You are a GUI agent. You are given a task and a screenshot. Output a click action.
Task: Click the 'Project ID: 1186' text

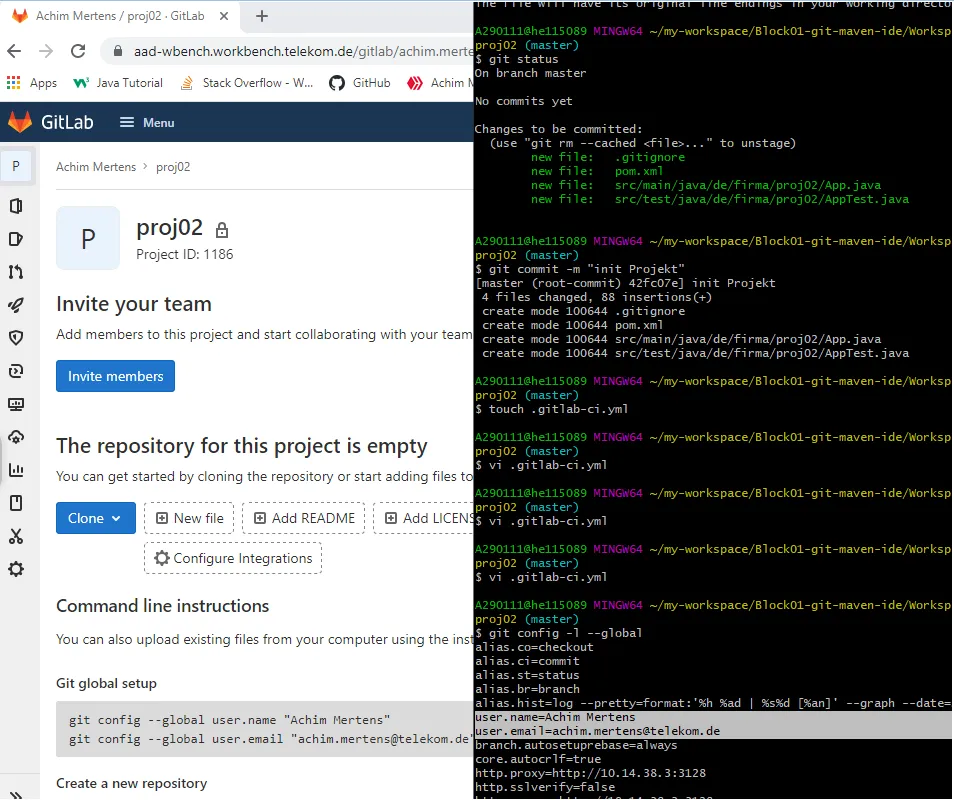184,254
